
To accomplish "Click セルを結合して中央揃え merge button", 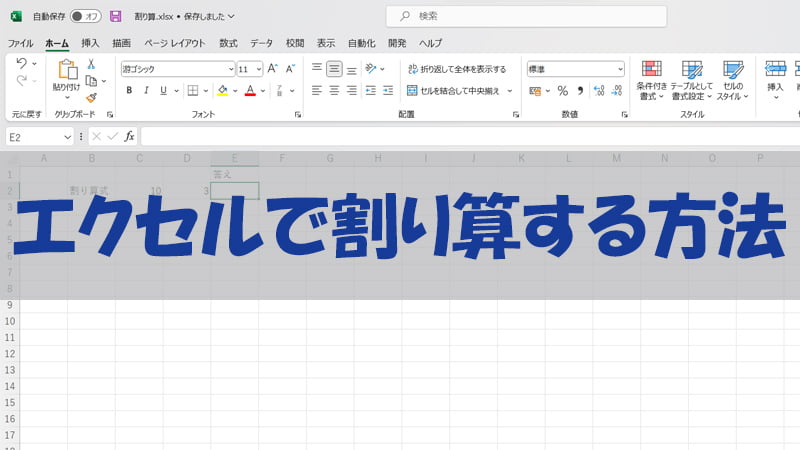I will (x=459, y=90).
